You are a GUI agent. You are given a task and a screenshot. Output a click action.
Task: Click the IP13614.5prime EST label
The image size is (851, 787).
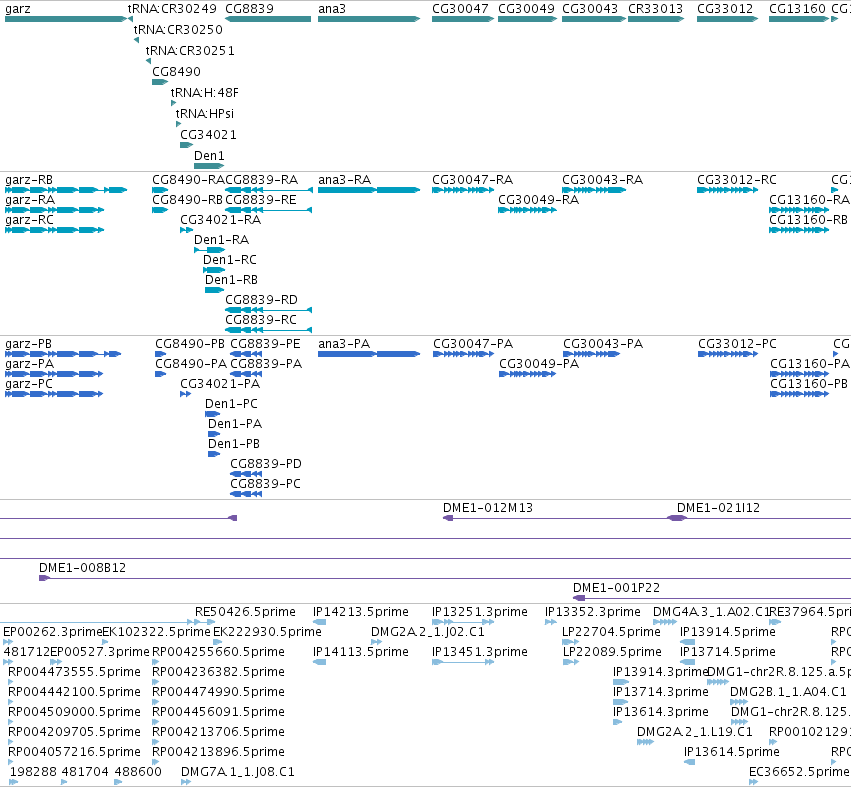pos(732,752)
